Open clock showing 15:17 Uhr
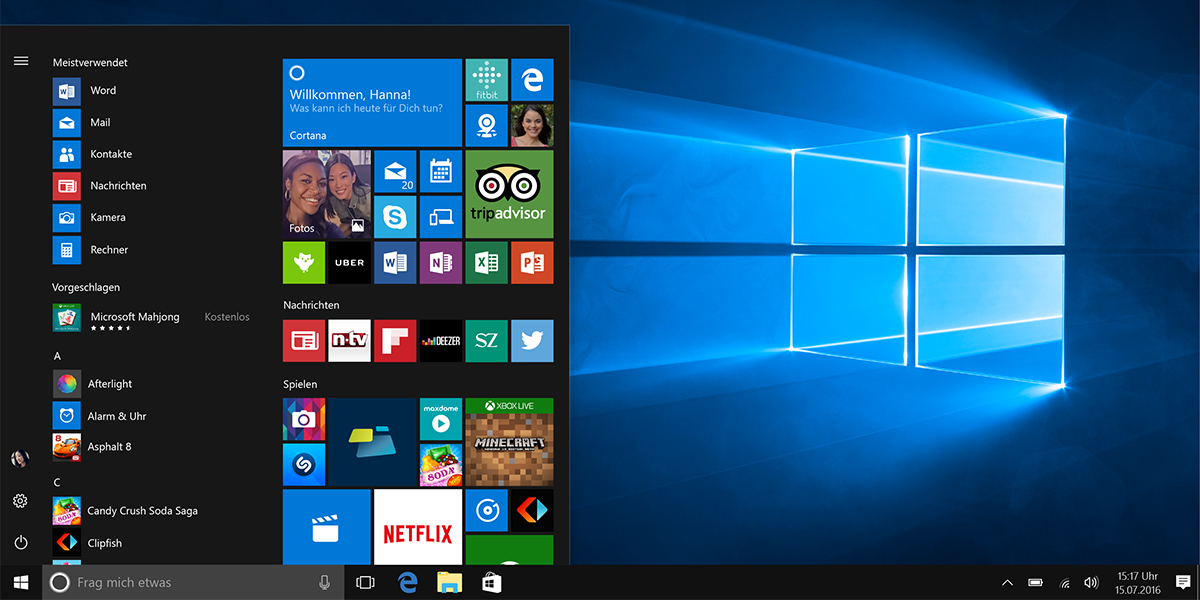 [1136, 582]
